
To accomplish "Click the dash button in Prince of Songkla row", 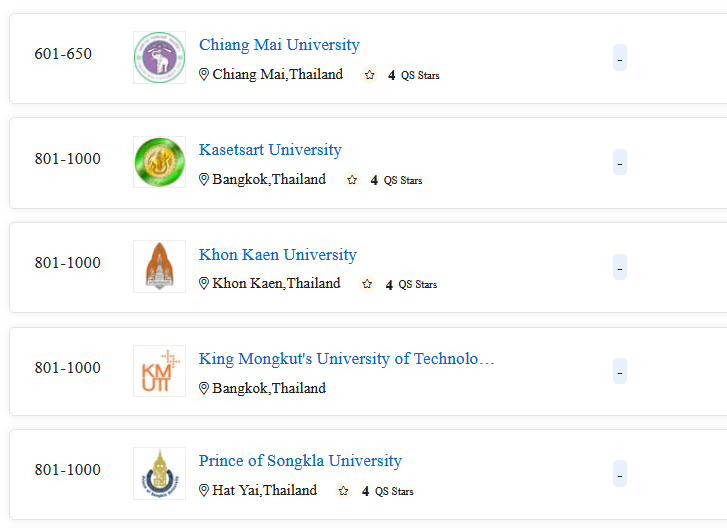I will [x=620, y=473].
